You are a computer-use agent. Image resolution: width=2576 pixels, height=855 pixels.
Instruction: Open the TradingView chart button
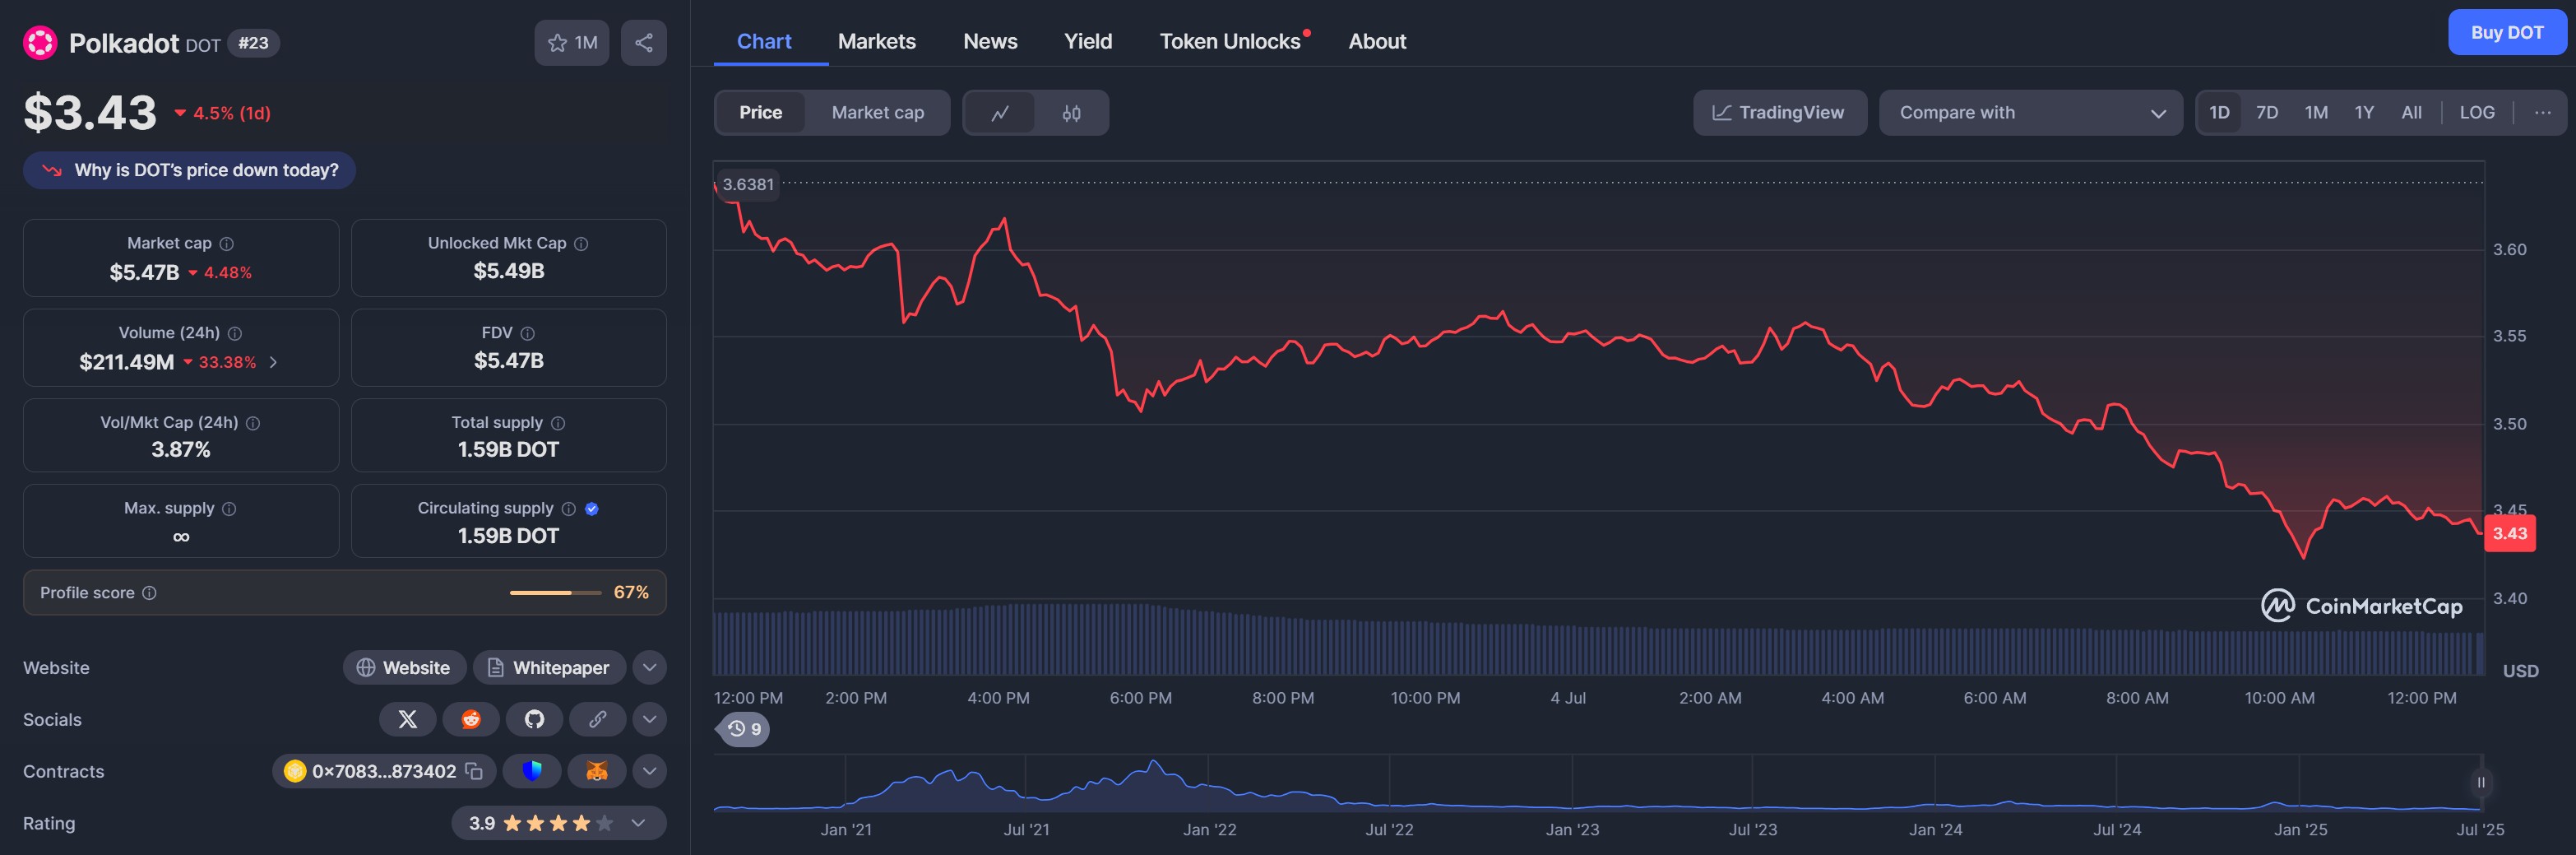pos(1779,113)
